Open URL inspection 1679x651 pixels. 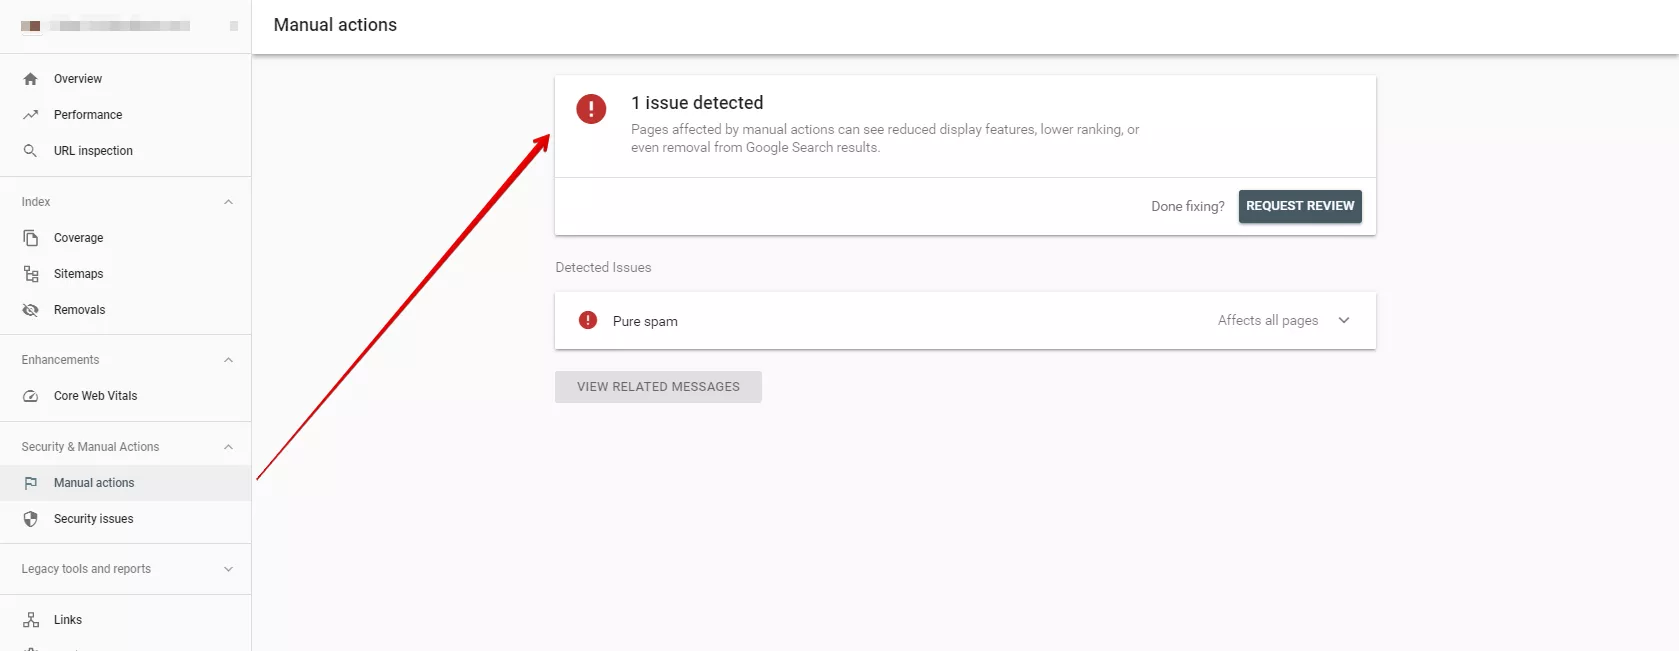point(125,151)
